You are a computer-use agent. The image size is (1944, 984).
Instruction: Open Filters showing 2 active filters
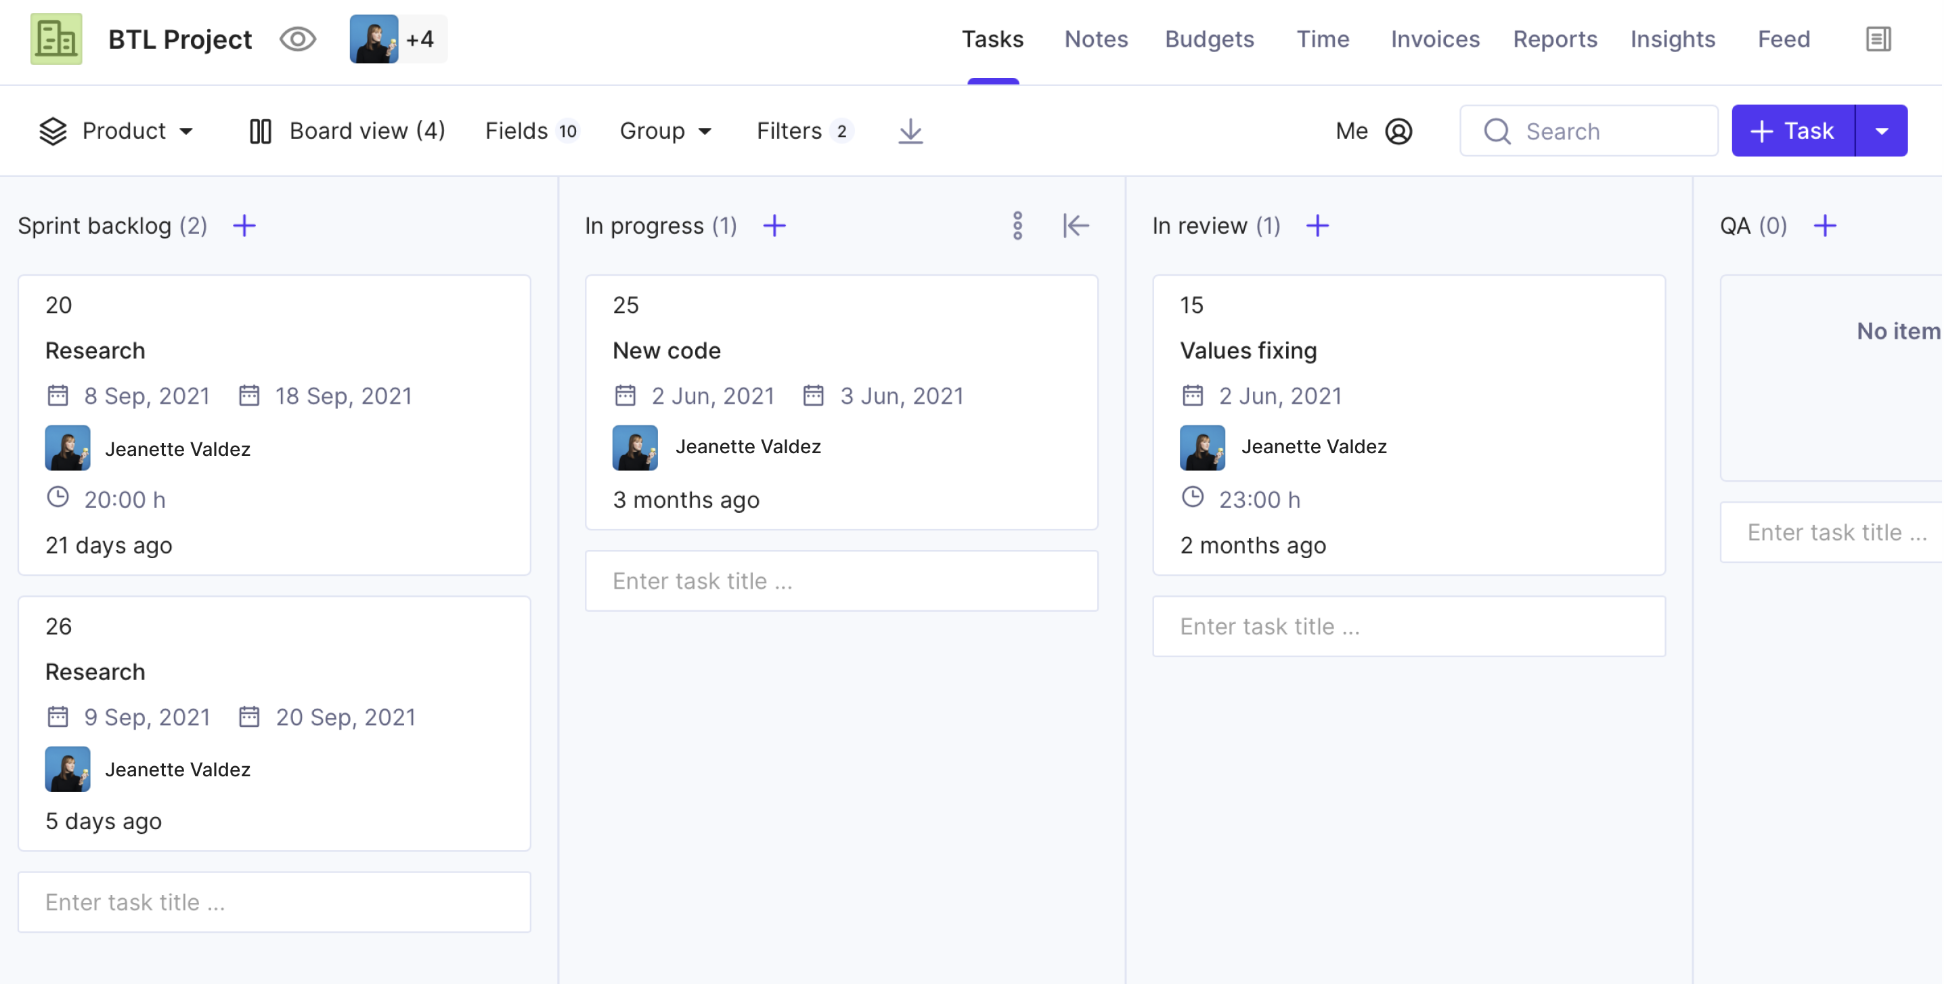pyautogui.click(x=803, y=130)
